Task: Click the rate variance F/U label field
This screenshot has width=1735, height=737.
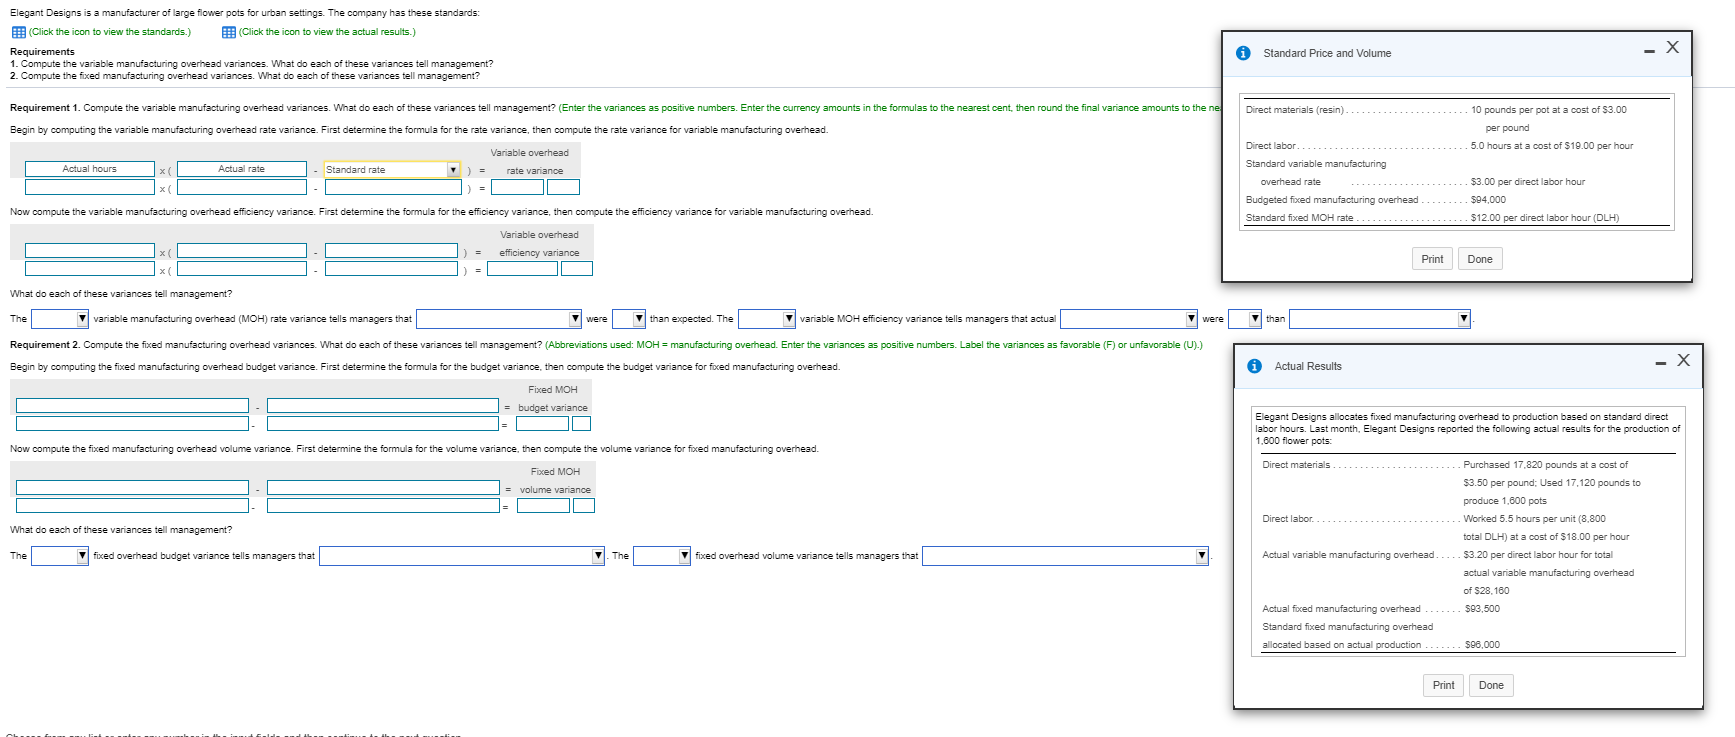Action: click(x=563, y=188)
